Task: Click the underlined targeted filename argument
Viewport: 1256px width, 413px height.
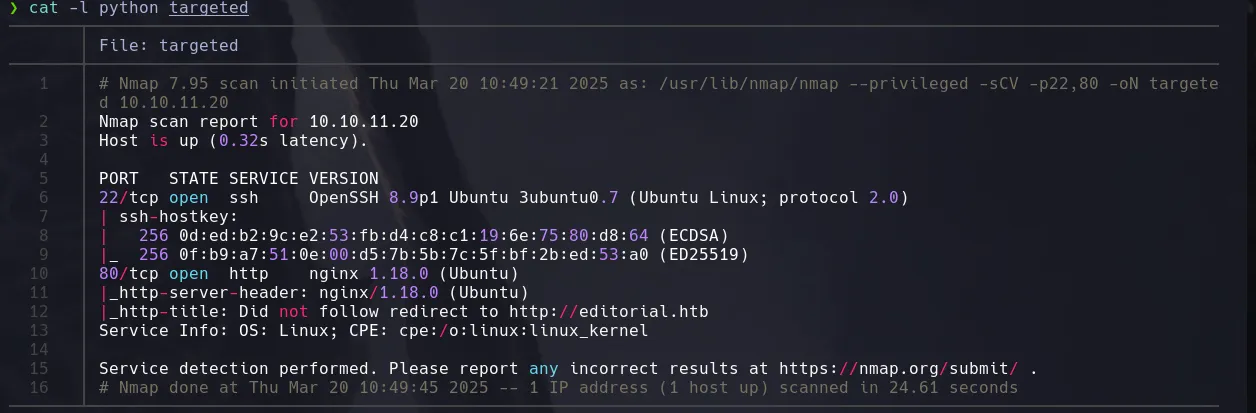Action: click(x=209, y=9)
